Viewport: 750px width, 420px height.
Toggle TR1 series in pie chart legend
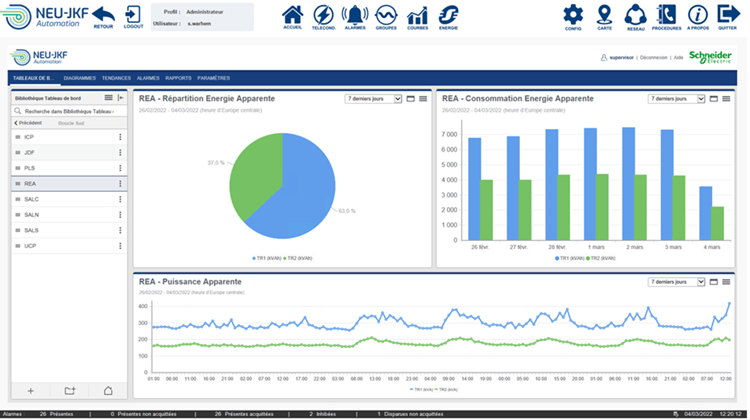pos(268,257)
